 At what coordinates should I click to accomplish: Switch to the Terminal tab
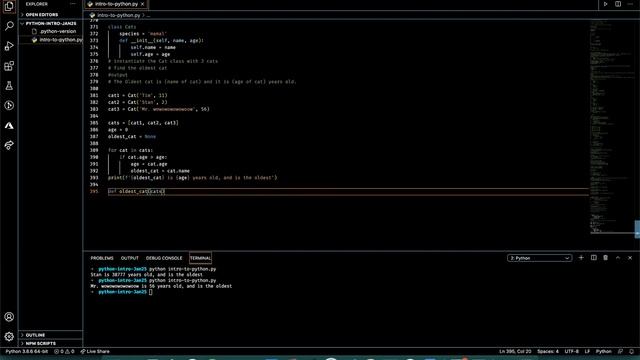pyautogui.click(x=200, y=258)
